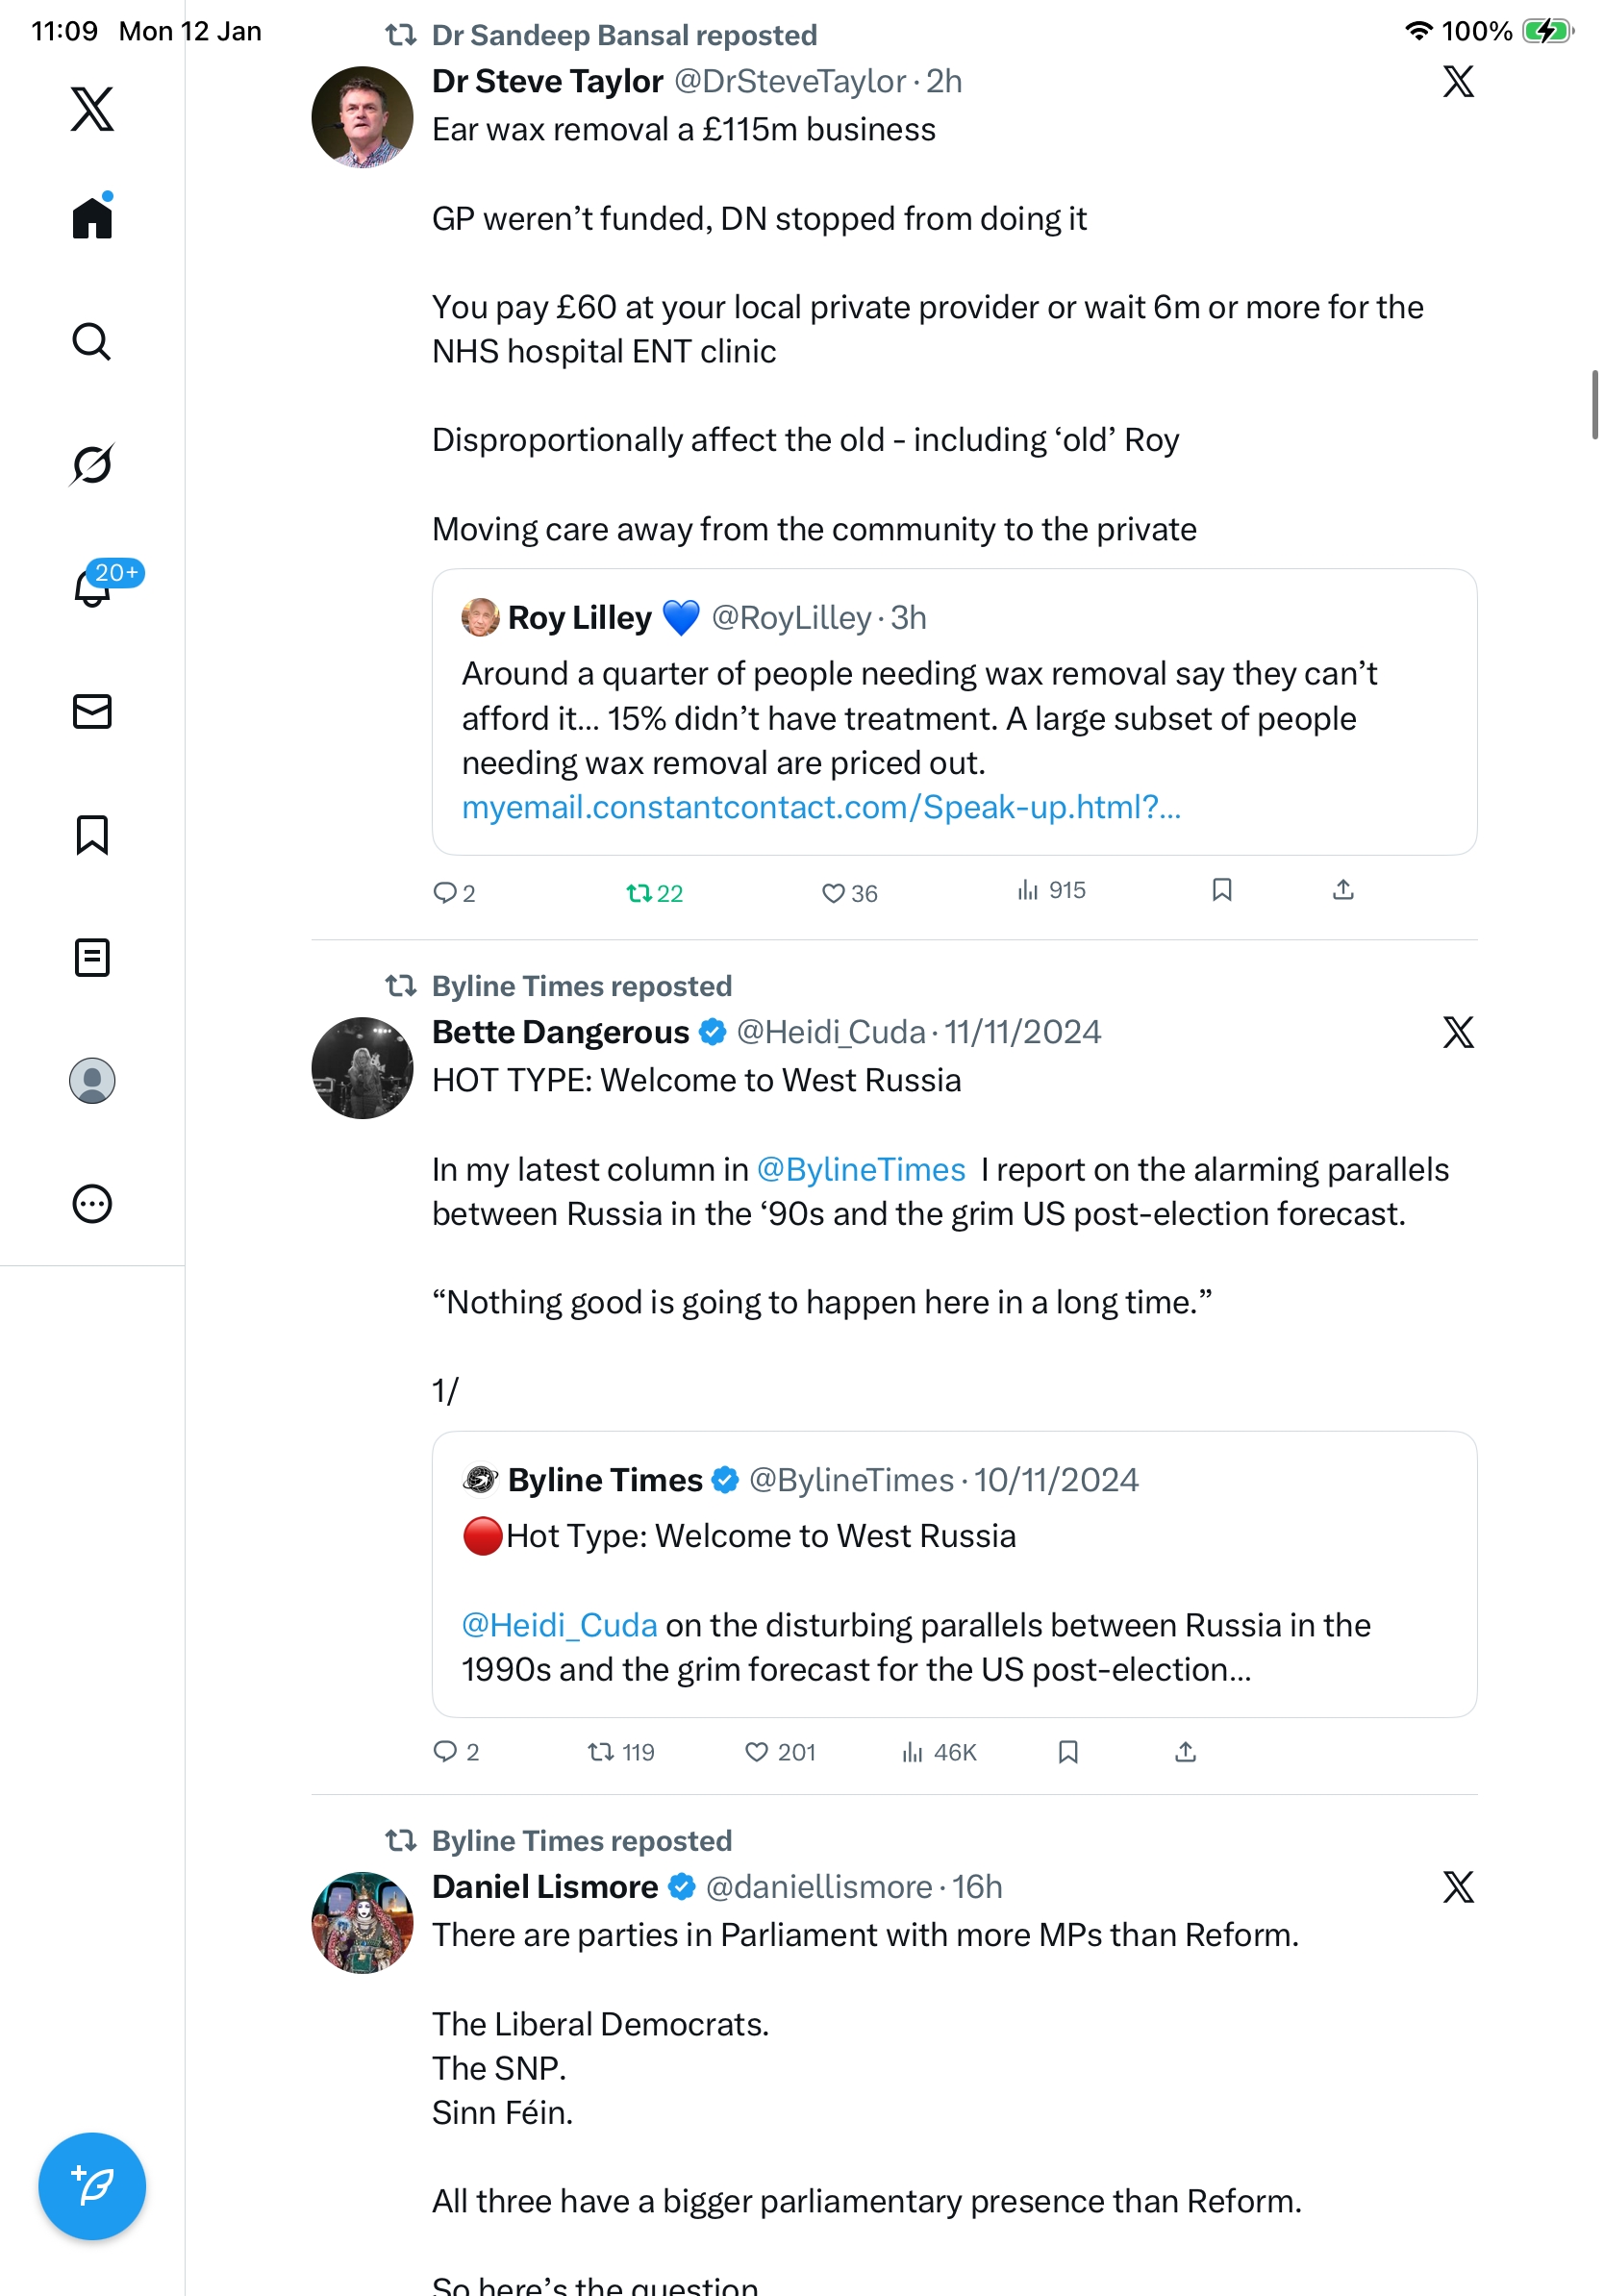Tap the compose new post button
This screenshot has height=2296, width=1604.
point(92,2185)
